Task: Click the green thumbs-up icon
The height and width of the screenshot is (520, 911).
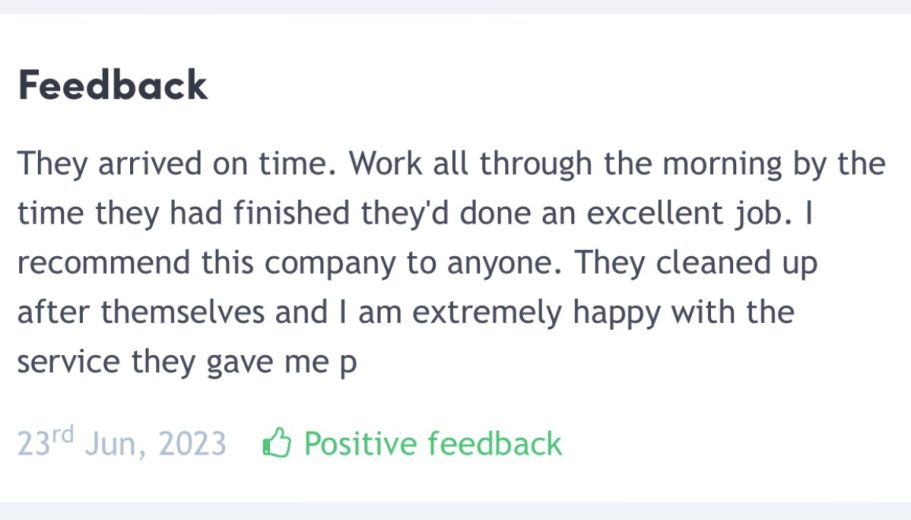Action: tap(277, 443)
